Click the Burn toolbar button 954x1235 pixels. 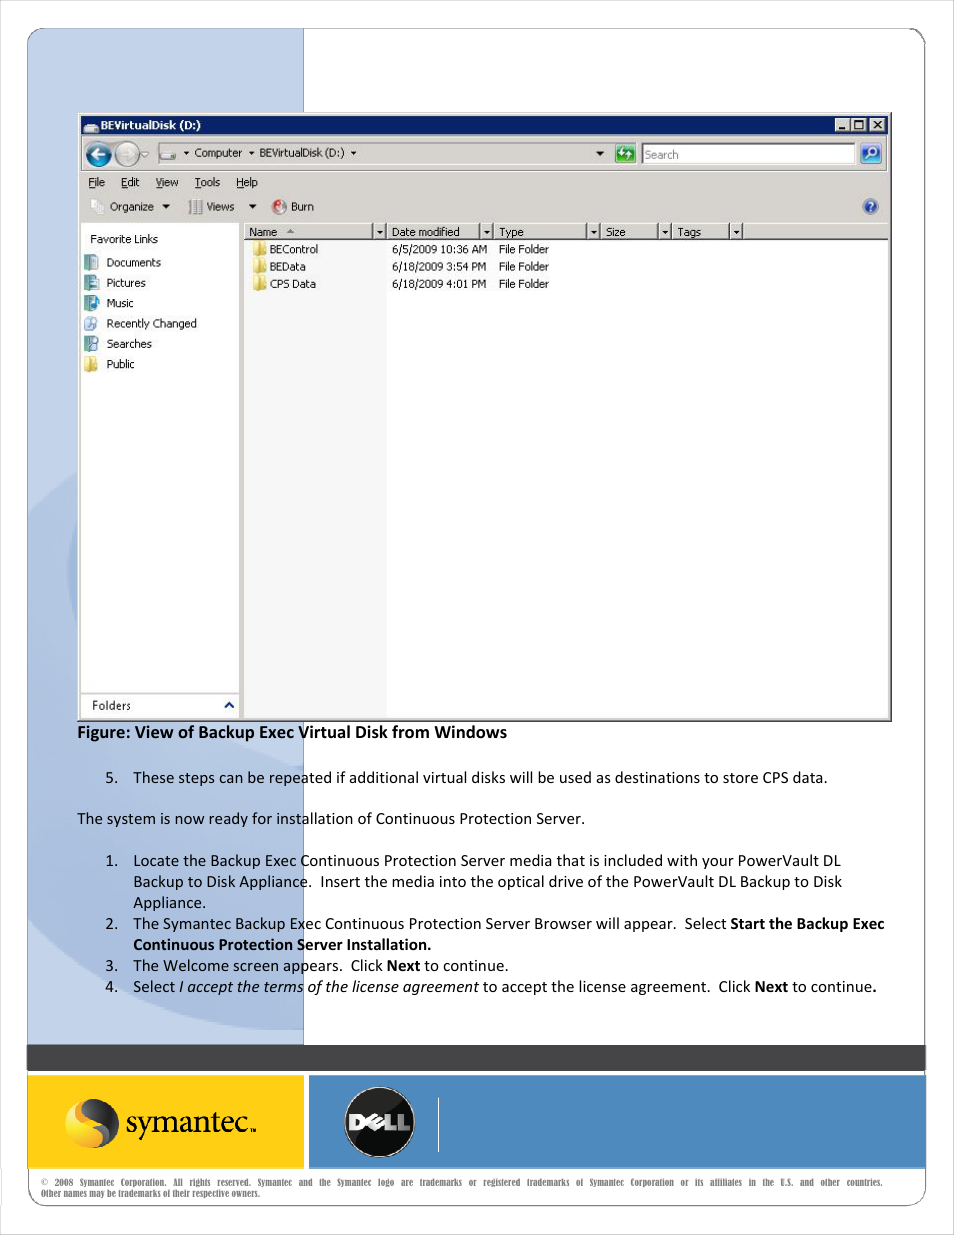click(293, 207)
